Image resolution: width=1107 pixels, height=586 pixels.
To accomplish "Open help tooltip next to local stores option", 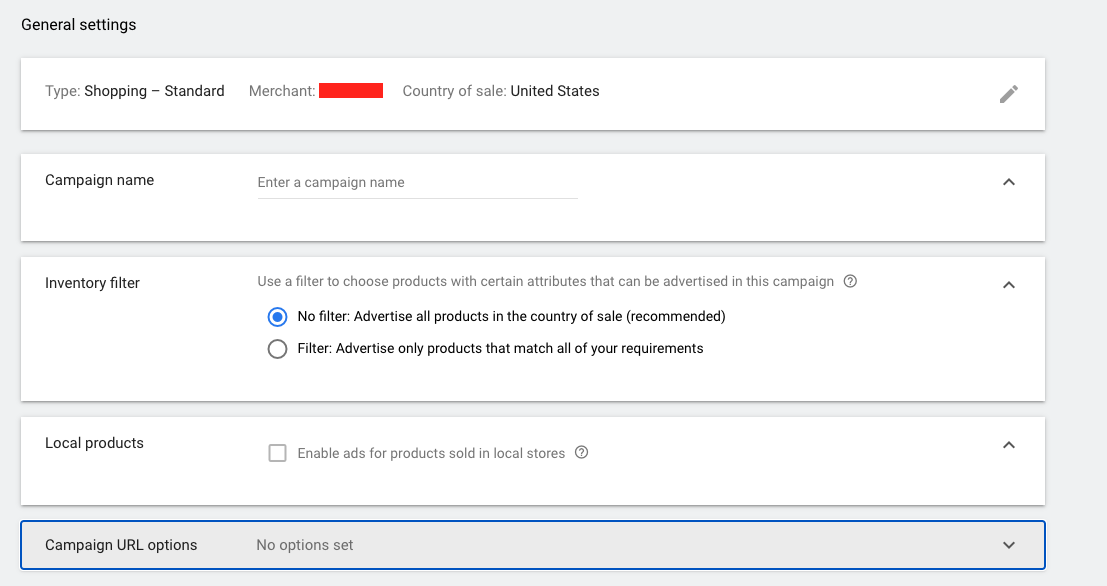I will tap(581, 452).
